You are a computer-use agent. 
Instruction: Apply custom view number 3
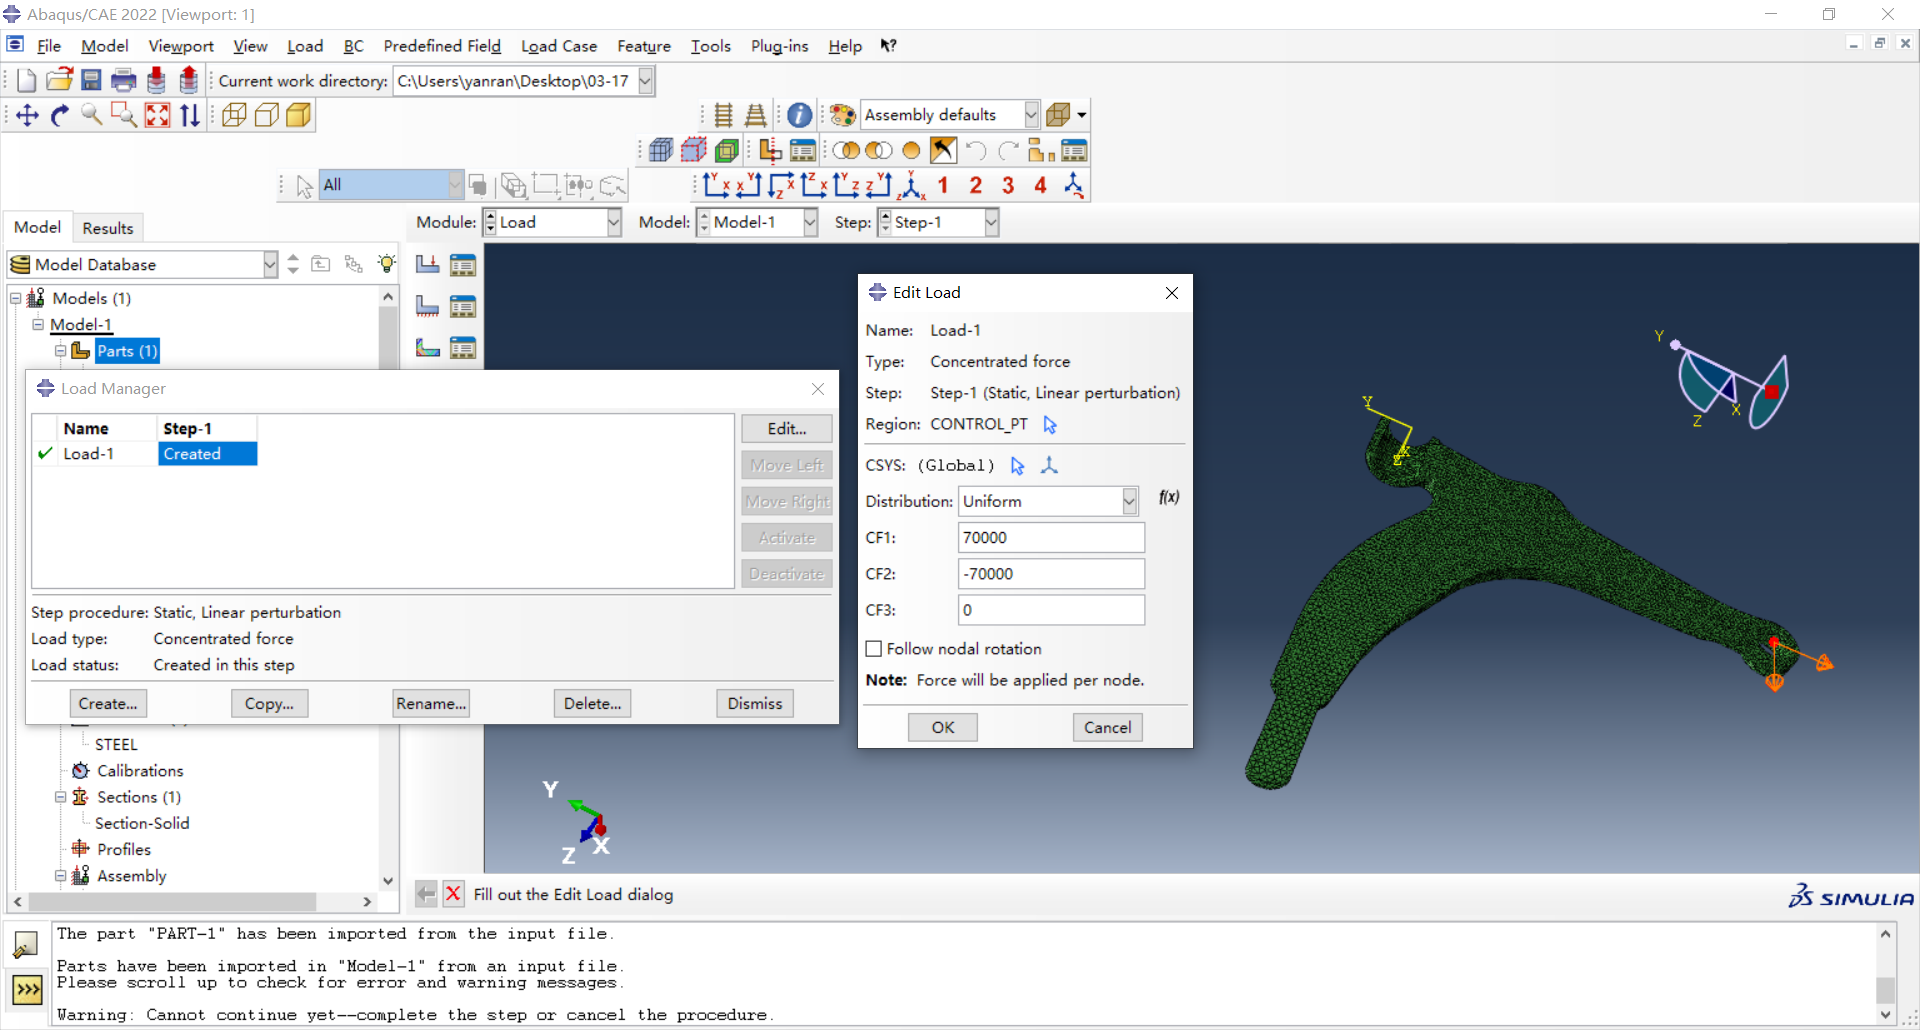pyautogui.click(x=1008, y=185)
